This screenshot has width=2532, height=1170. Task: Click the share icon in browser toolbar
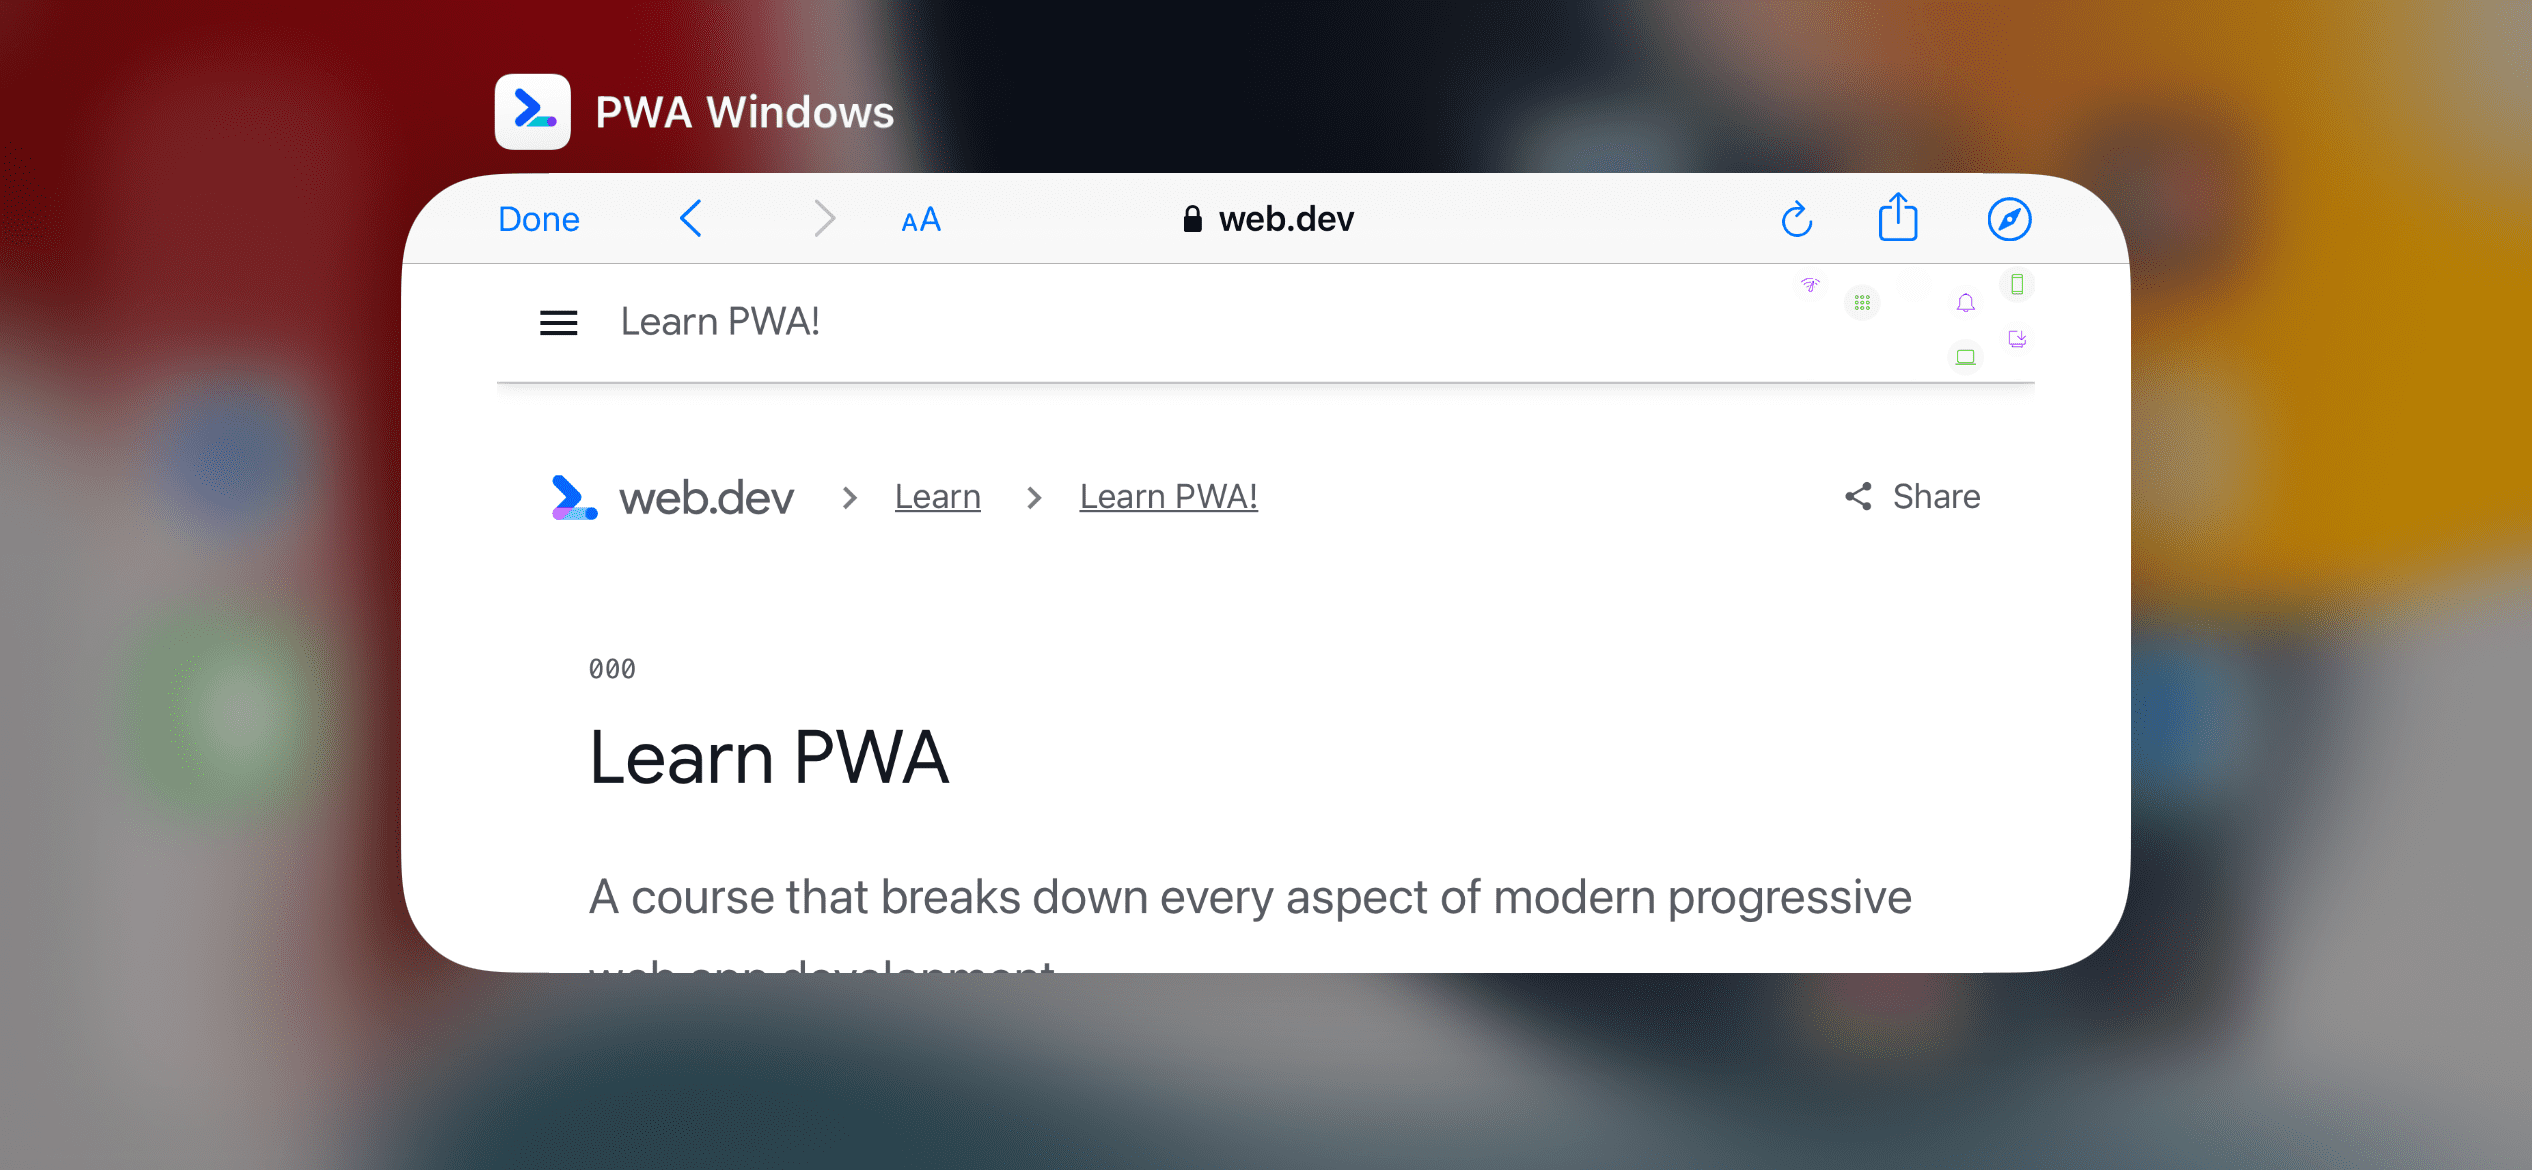click(1897, 218)
